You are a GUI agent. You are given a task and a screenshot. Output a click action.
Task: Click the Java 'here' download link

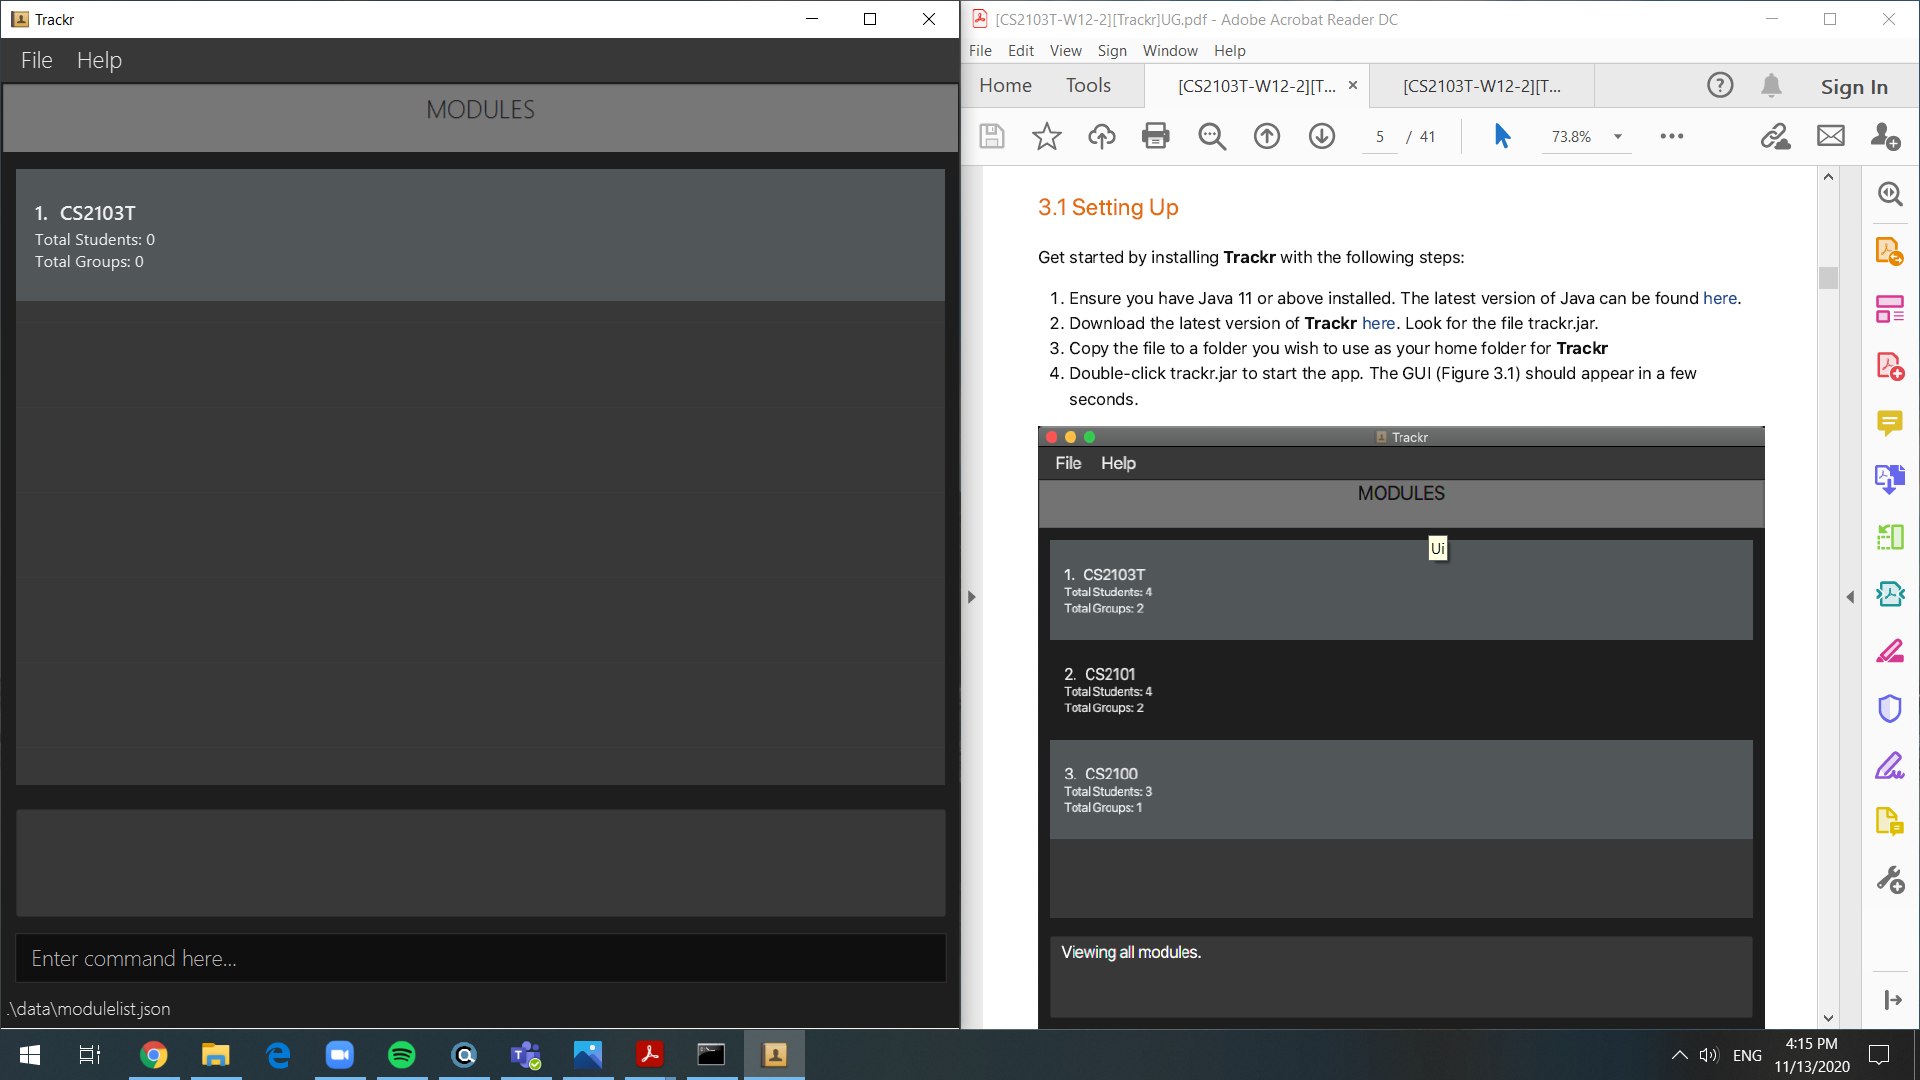pos(1719,298)
